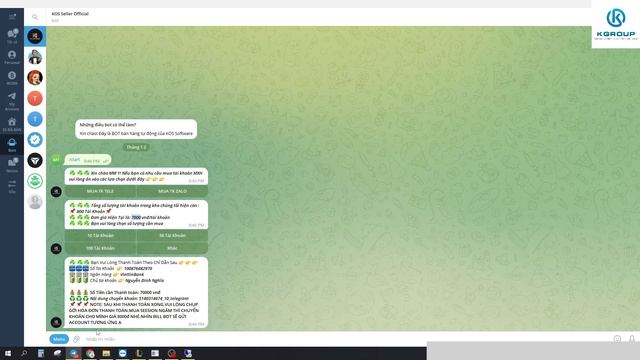
Task: Click bot avatar beside payment instructions message
Action: pyautogui.click(x=56, y=322)
